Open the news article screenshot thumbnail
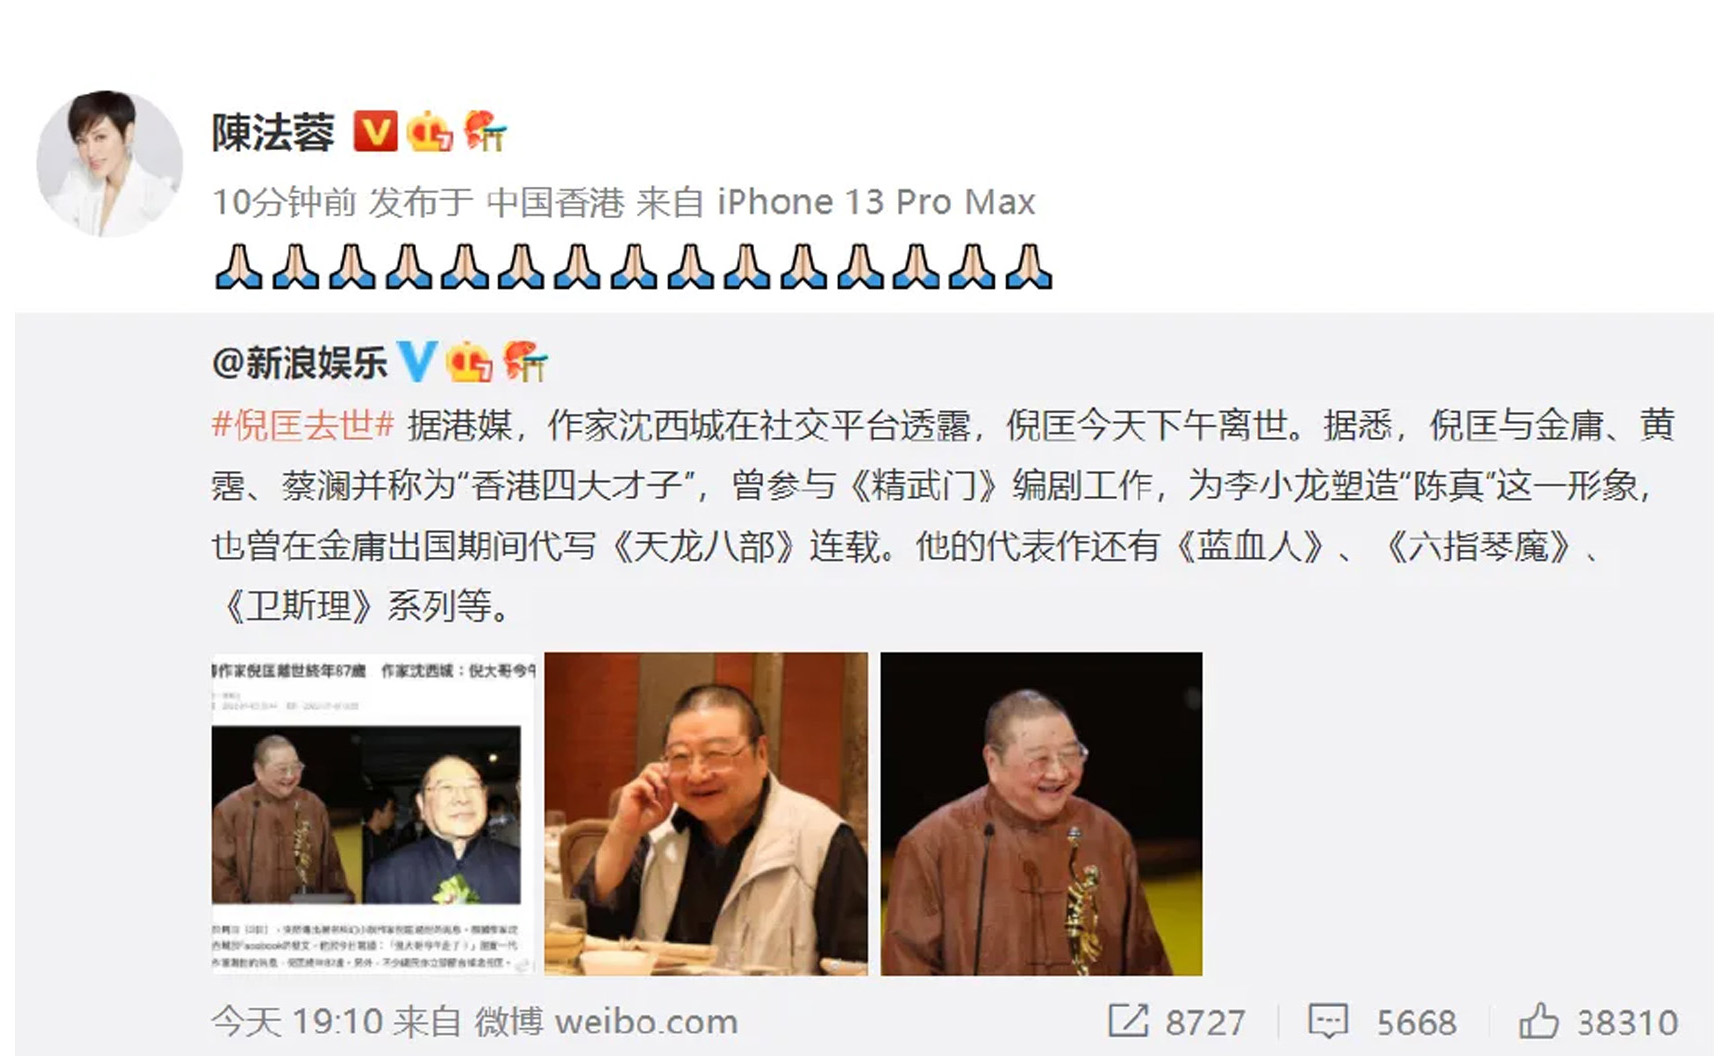 373,813
